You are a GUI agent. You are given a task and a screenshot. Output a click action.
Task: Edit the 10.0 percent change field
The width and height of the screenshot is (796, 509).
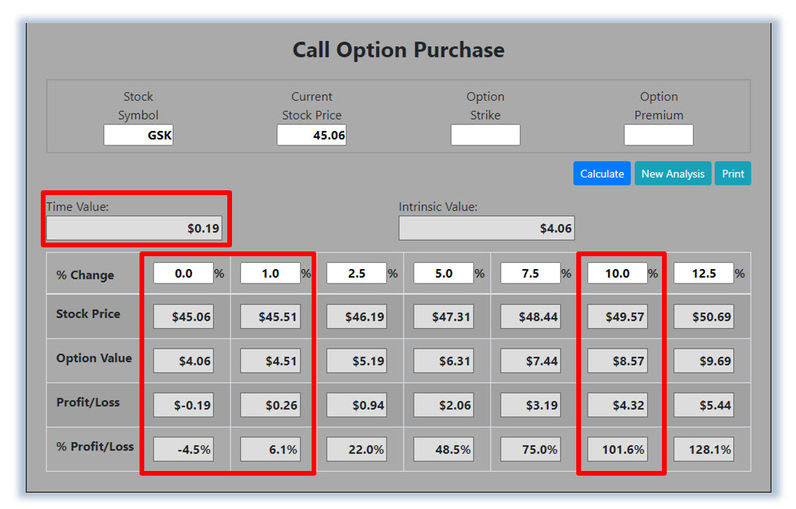point(617,274)
